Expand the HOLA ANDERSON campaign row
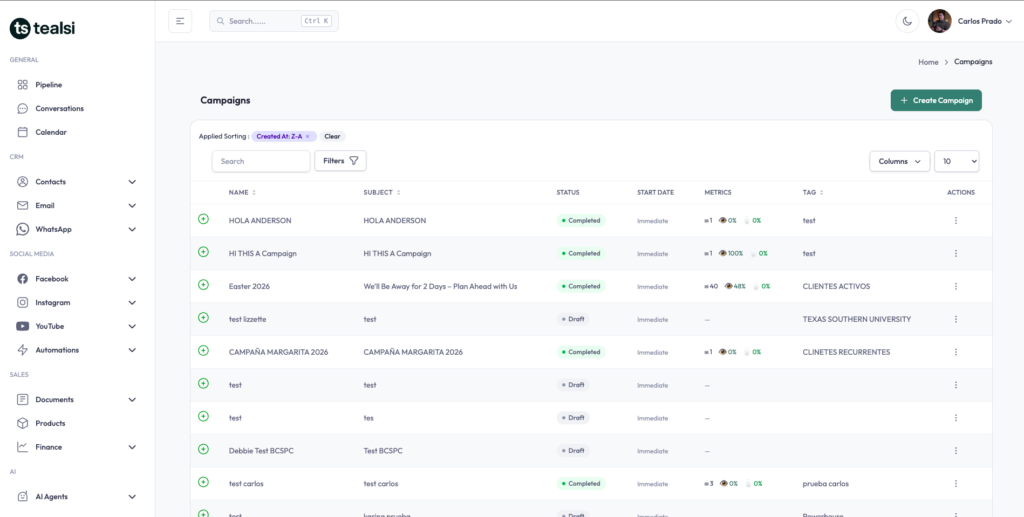Viewport: 1024px width, 517px height. point(203,219)
